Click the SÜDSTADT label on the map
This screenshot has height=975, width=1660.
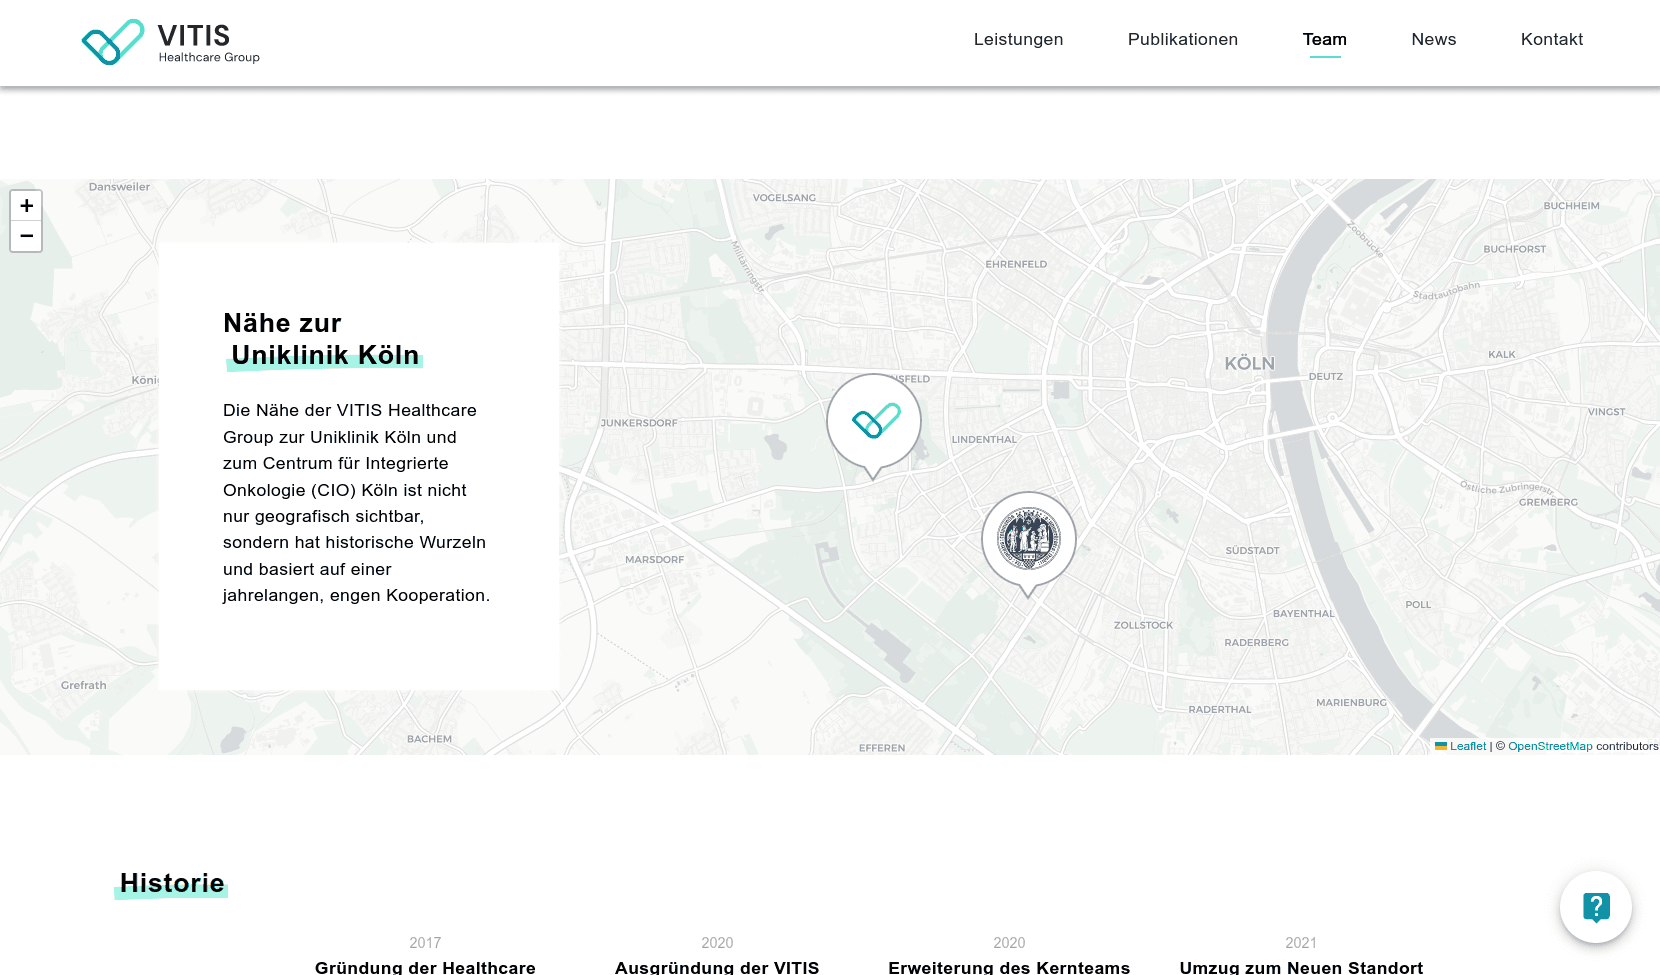(1252, 551)
